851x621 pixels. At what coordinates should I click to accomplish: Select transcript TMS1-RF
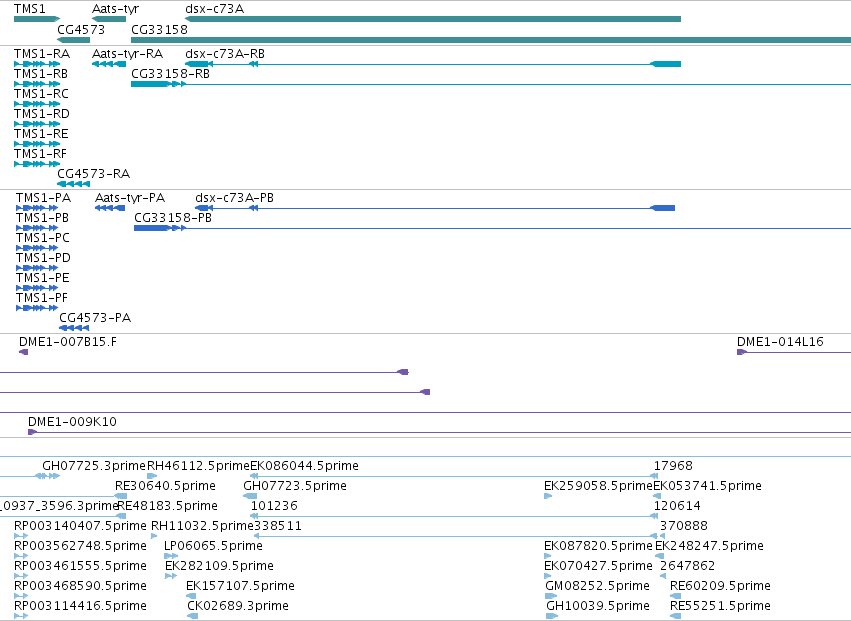coord(41,154)
